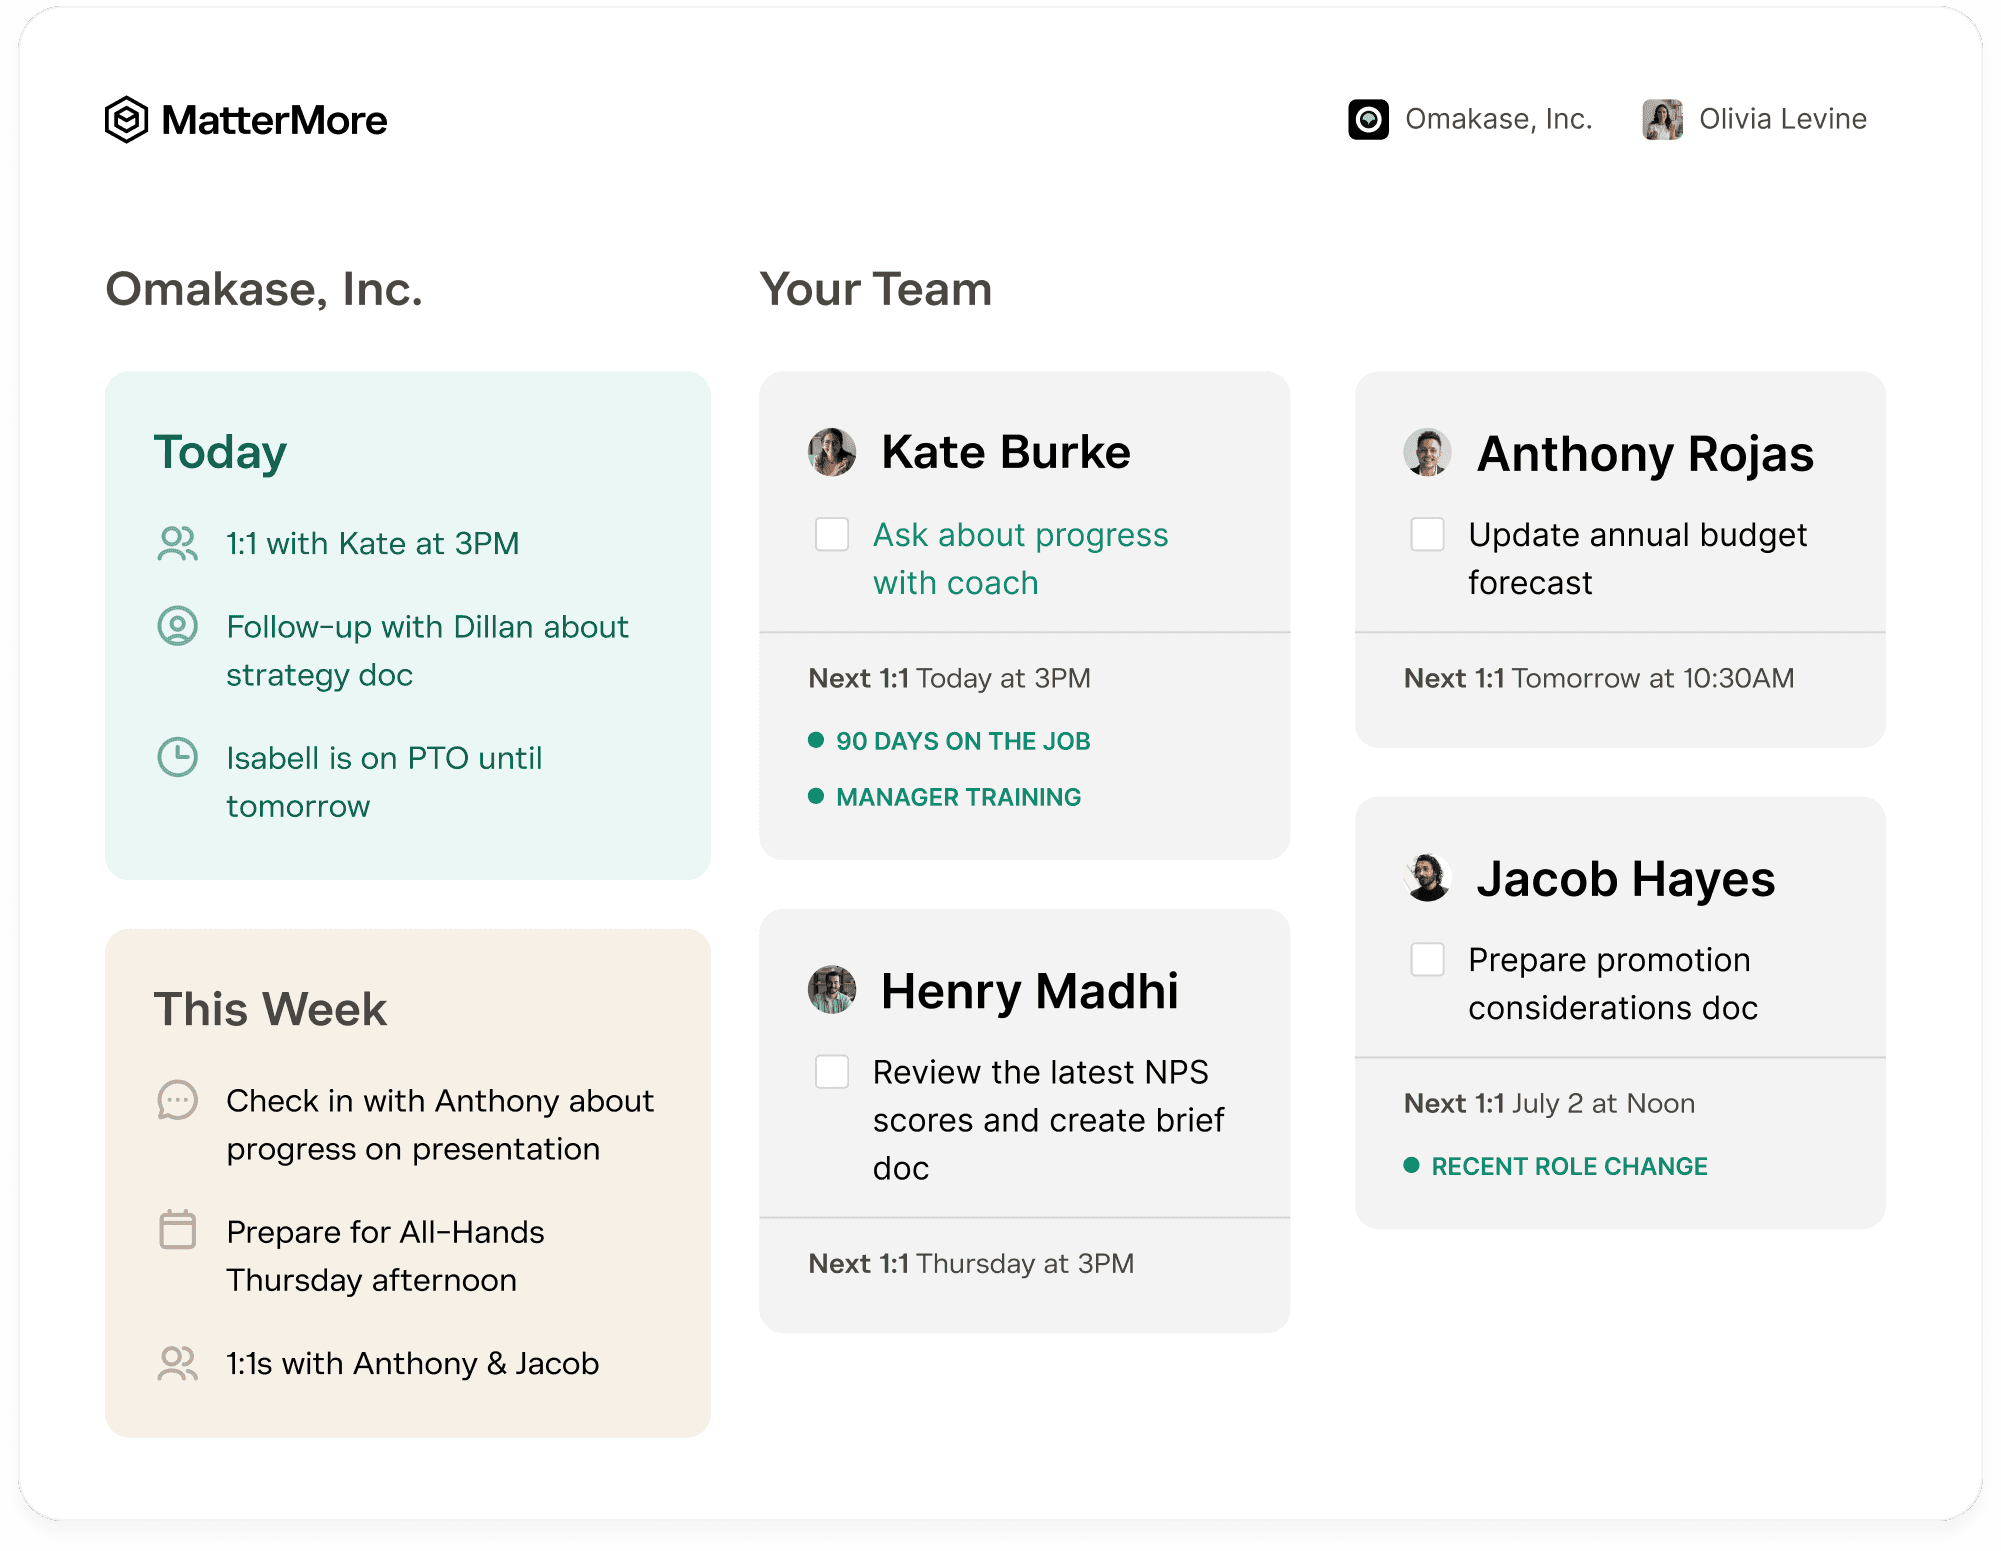Screen dimensions: 2001x1551
Task: Mark 'Update annual budget forecast' complete
Action: point(1427,535)
